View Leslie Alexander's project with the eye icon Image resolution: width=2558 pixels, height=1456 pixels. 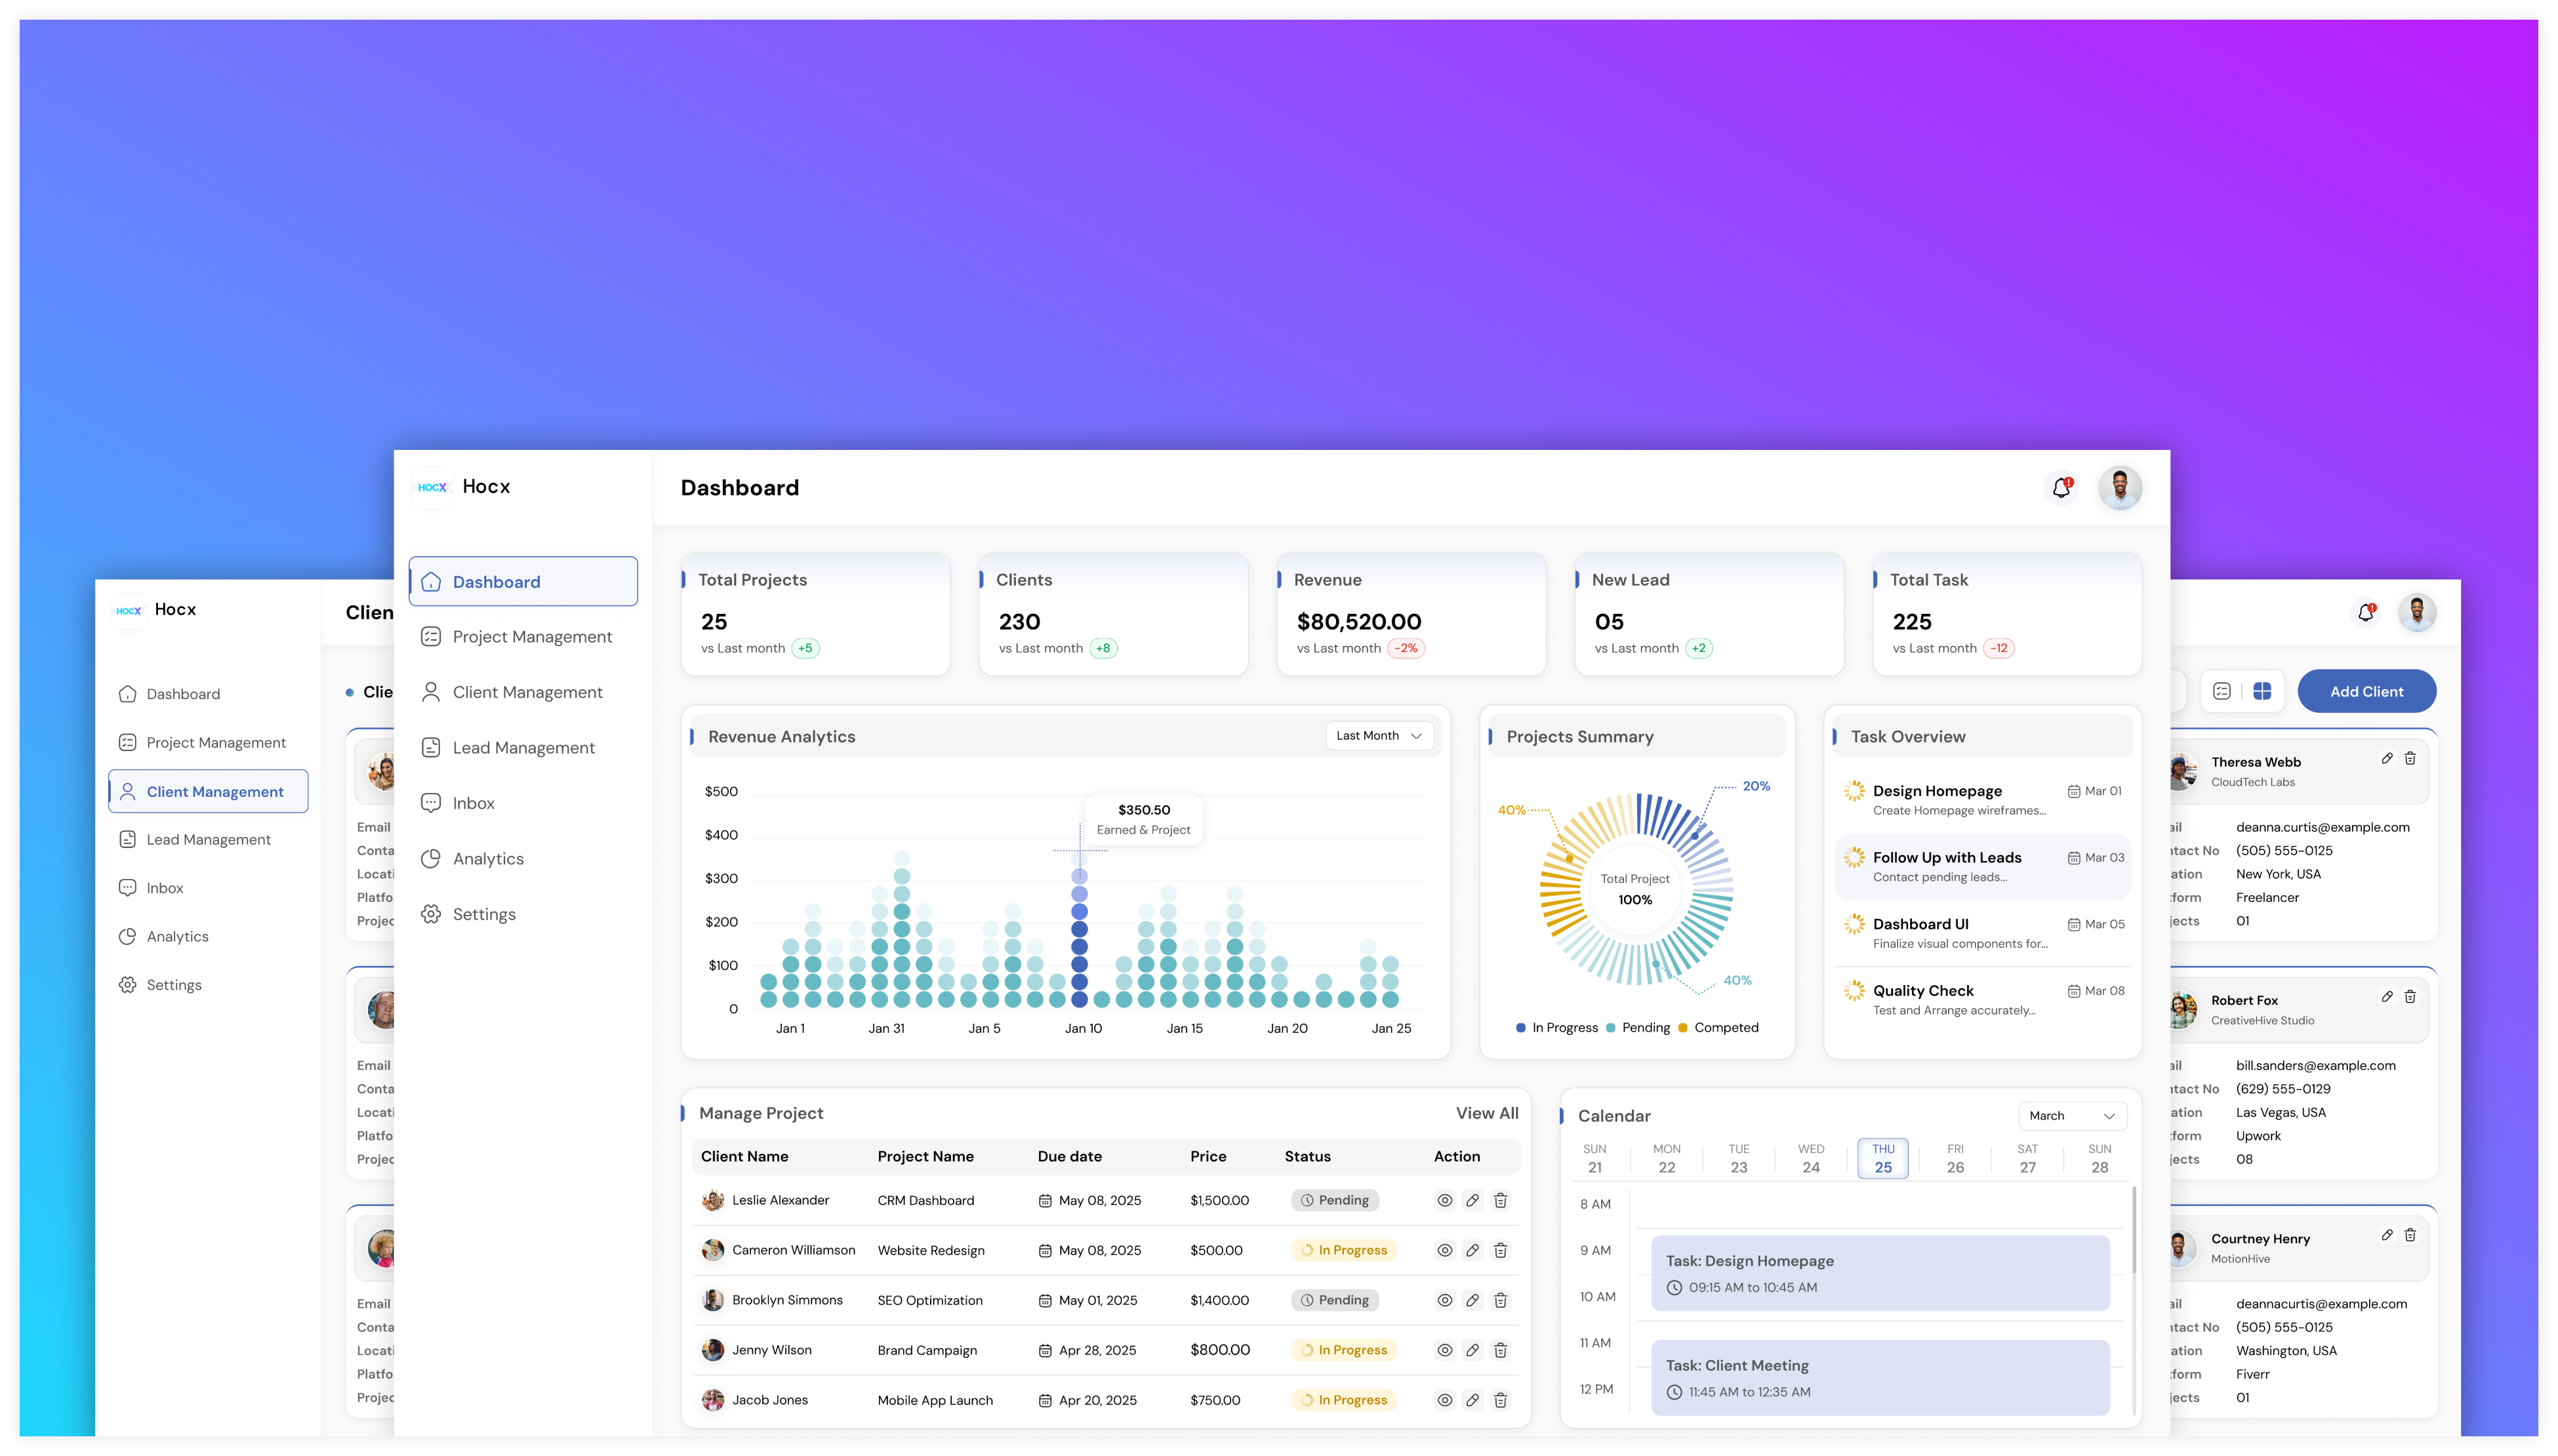[1444, 1200]
